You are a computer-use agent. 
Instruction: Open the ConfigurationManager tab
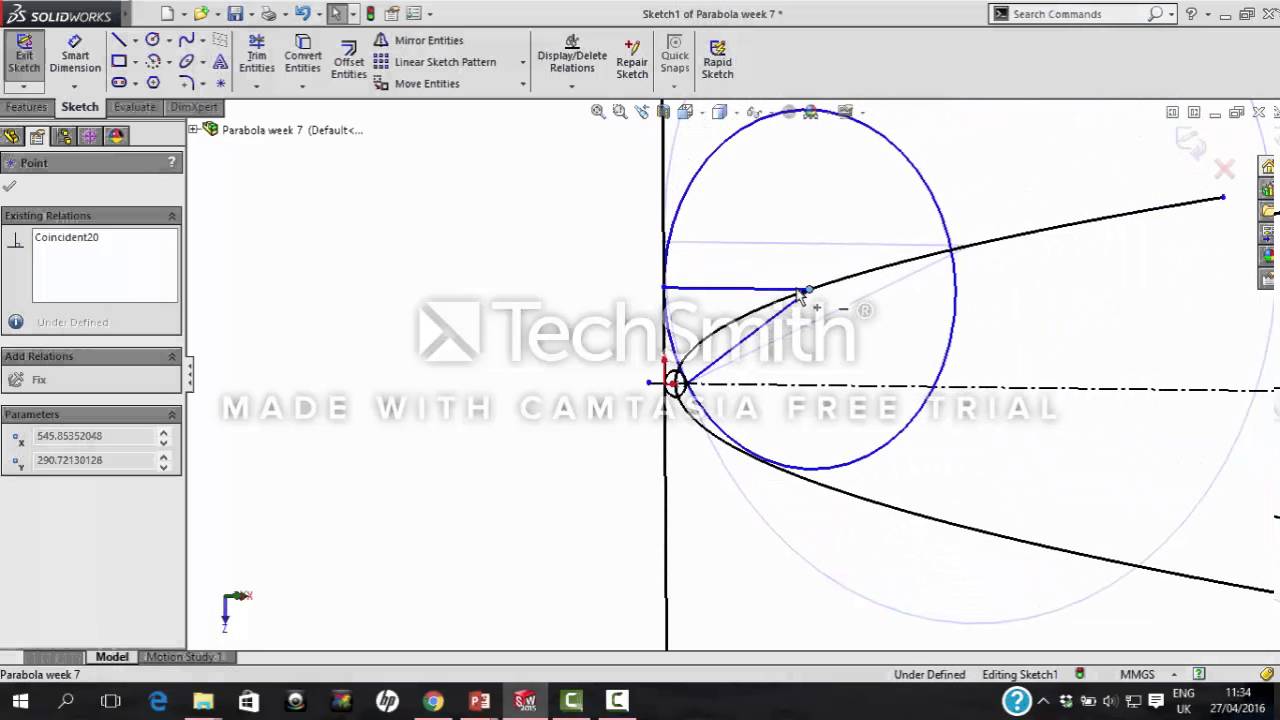point(64,136)
